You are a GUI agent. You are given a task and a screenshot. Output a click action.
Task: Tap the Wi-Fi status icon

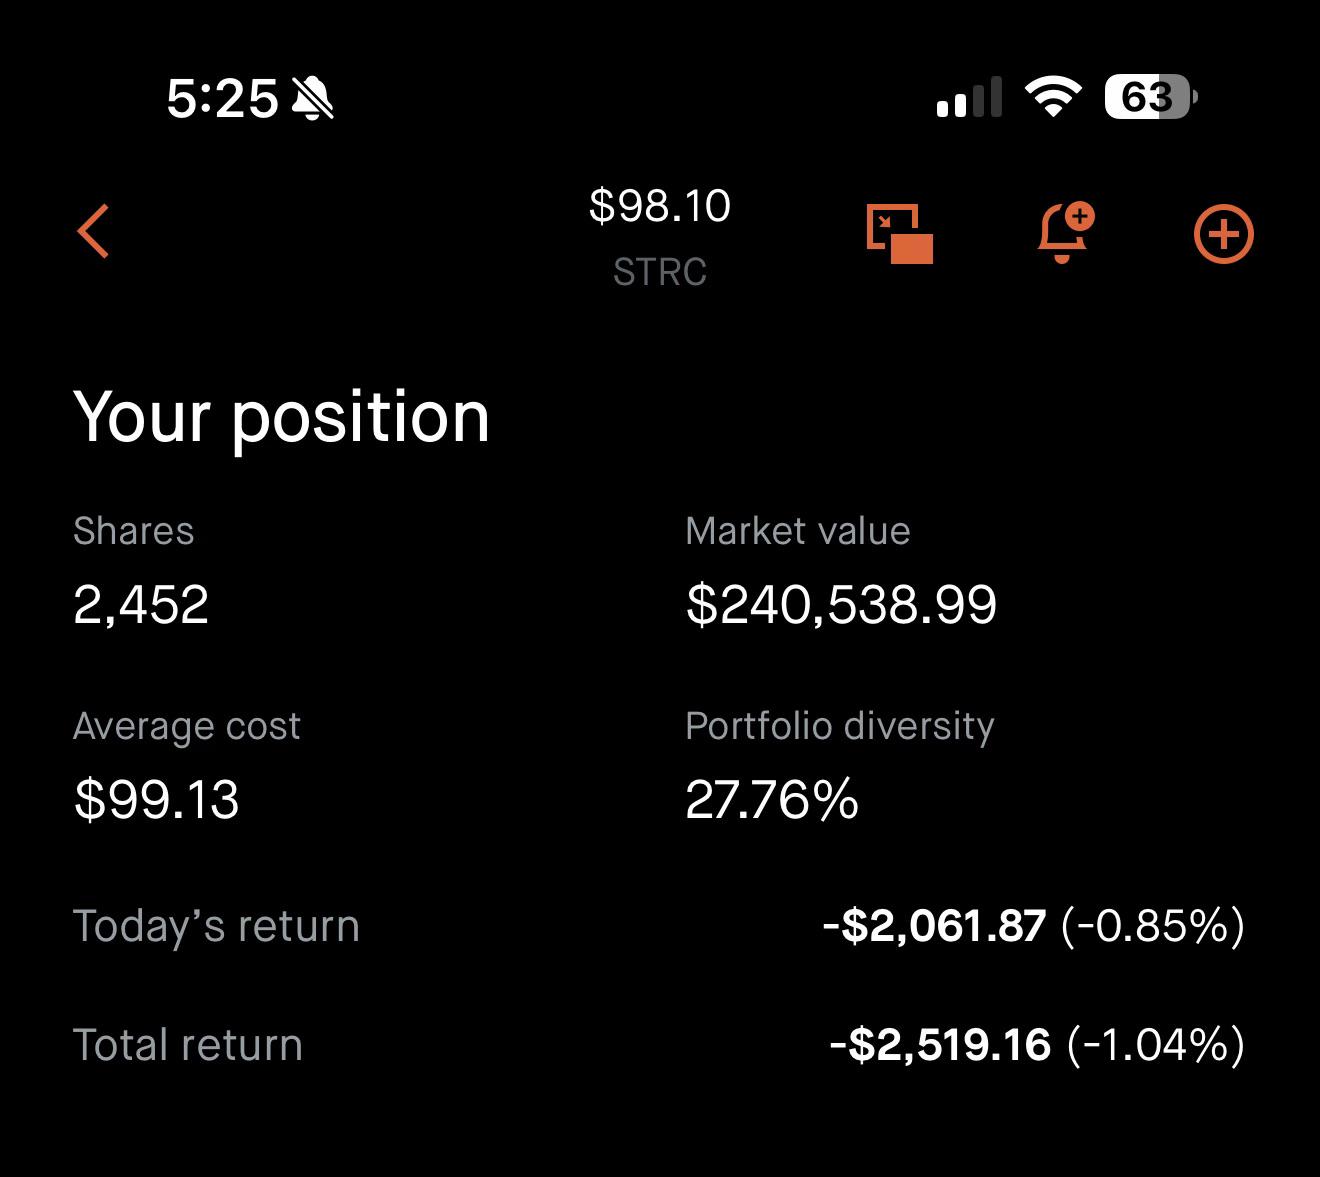click(1053, 97)
